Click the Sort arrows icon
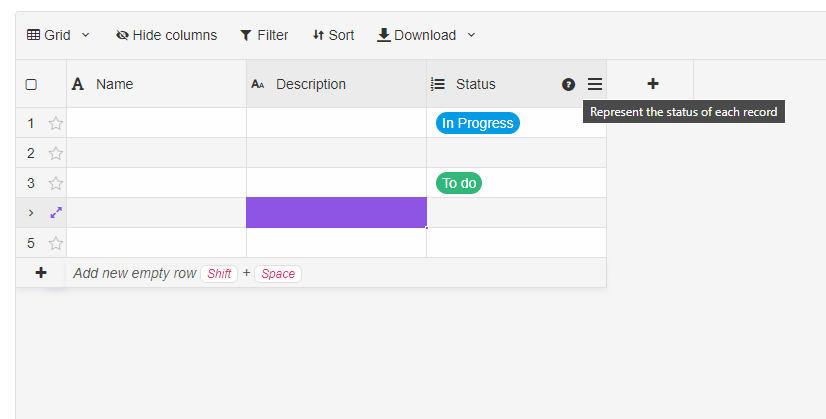Screen dimensions: 826x419 point(318,35)
